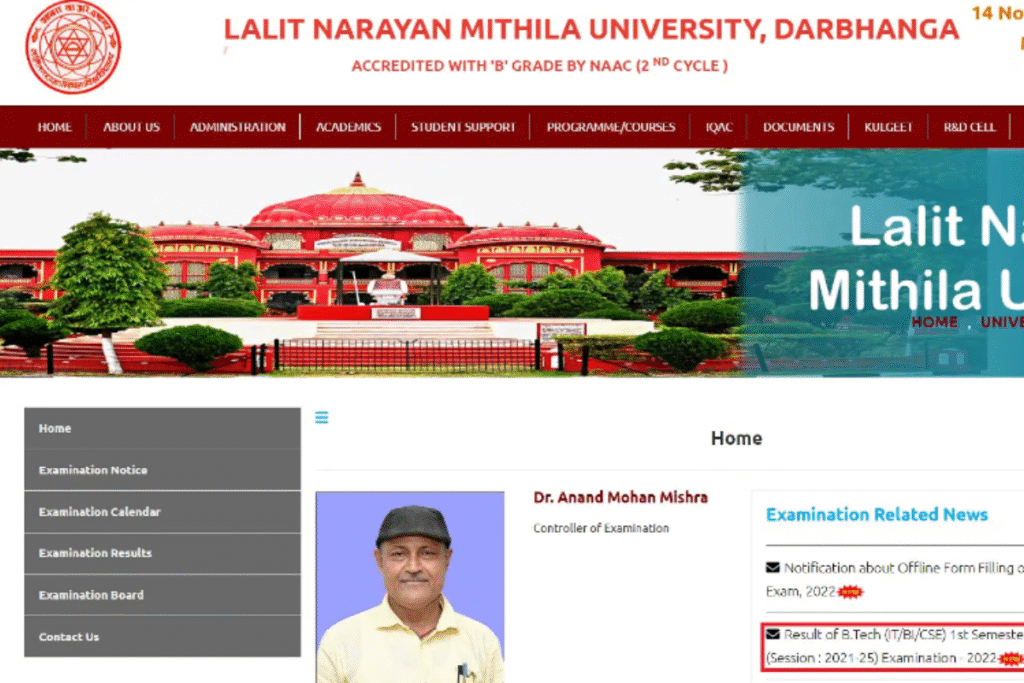Image resolution: width=1024 pixels, height=683 pixels.
Task: Open the IQAC menu item
Action: 718,127
